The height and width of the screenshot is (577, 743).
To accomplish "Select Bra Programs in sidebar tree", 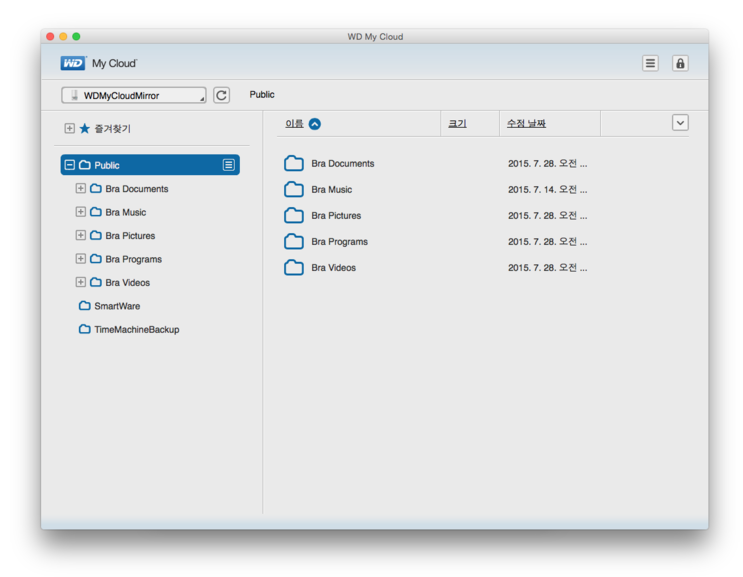I will (x=134, y=259).
